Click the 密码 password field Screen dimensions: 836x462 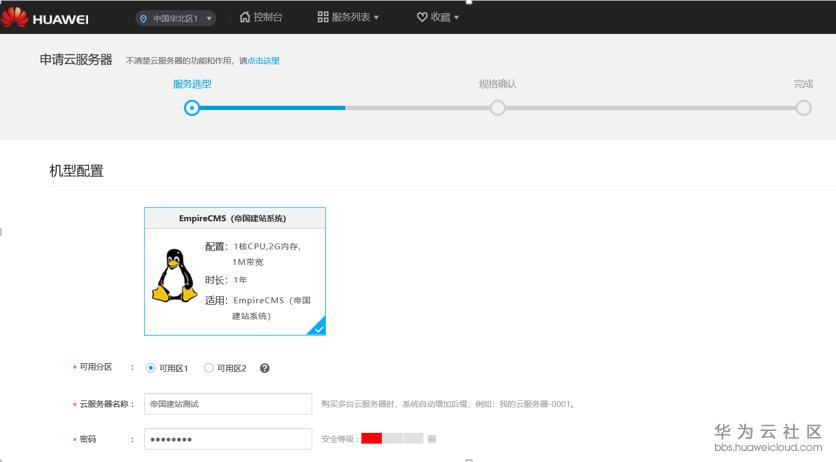point(228,439)
